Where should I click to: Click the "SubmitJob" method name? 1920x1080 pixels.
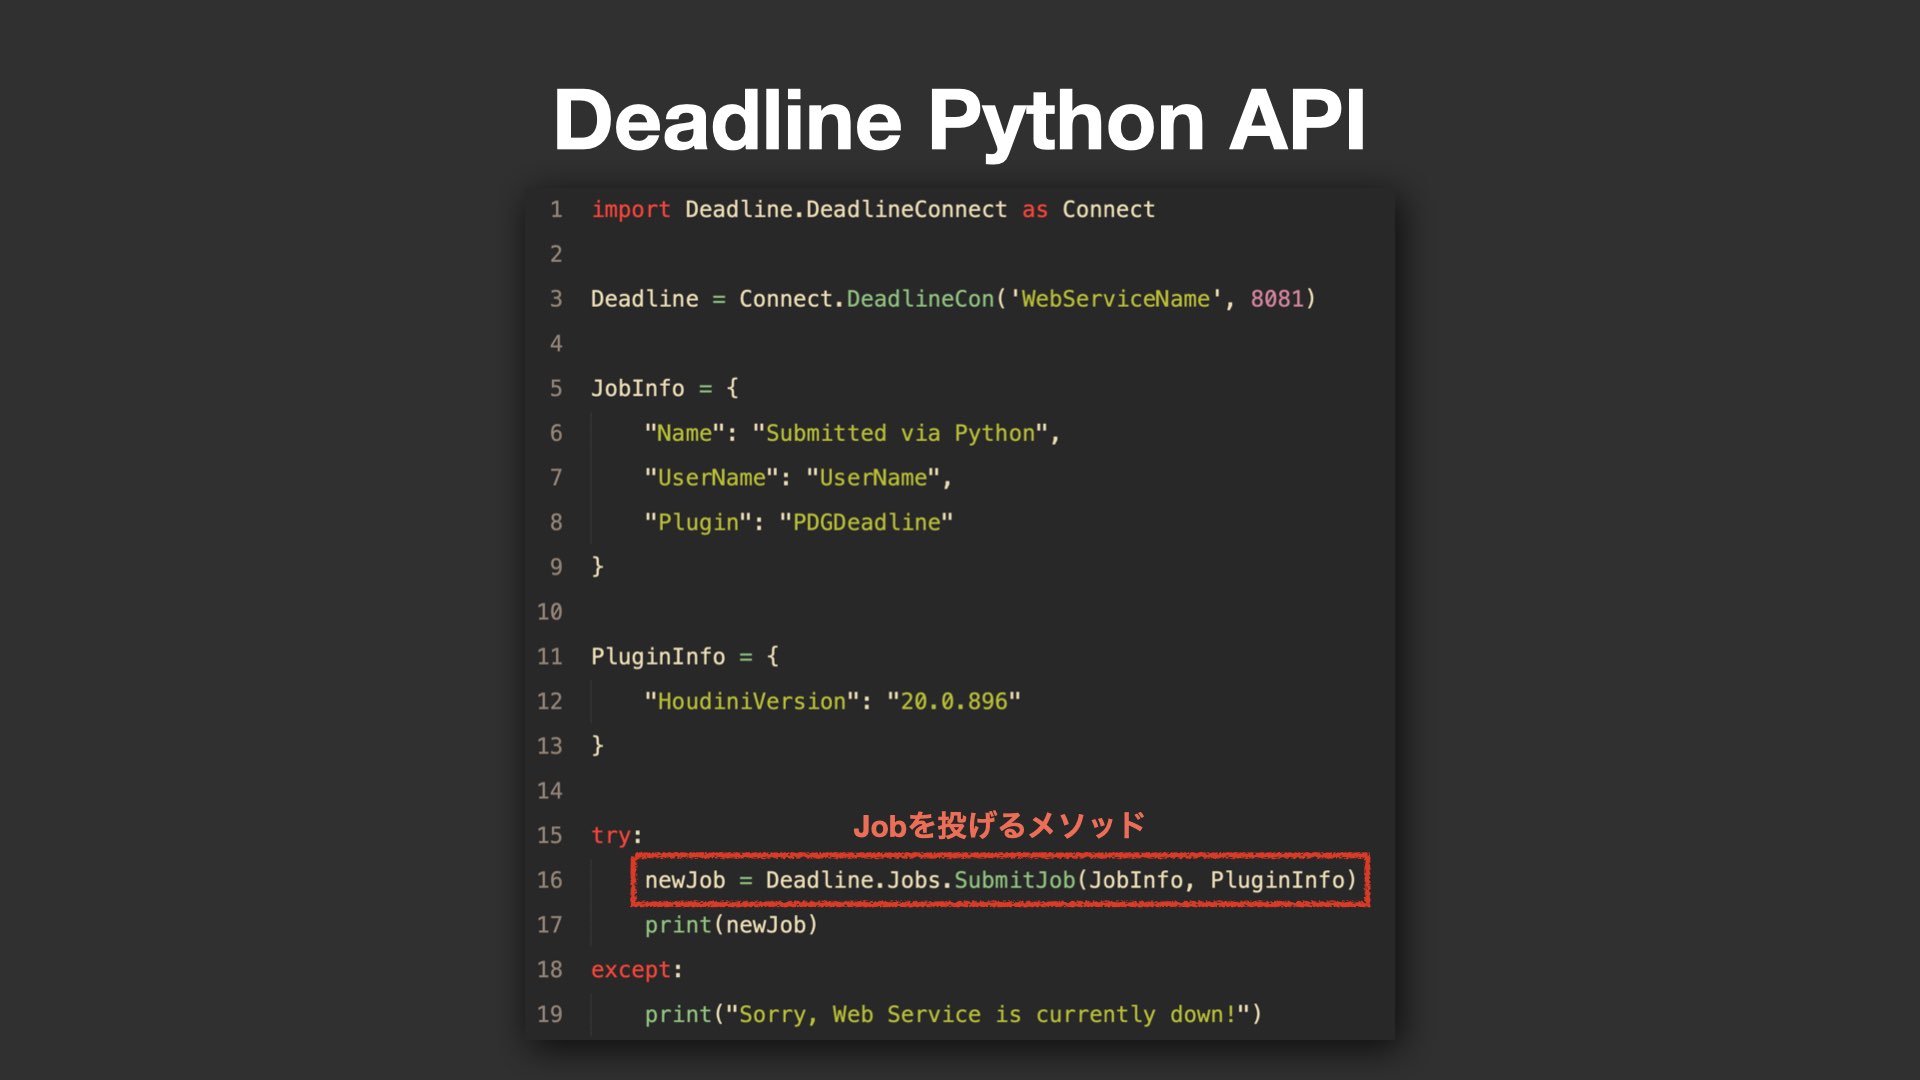1014,880
